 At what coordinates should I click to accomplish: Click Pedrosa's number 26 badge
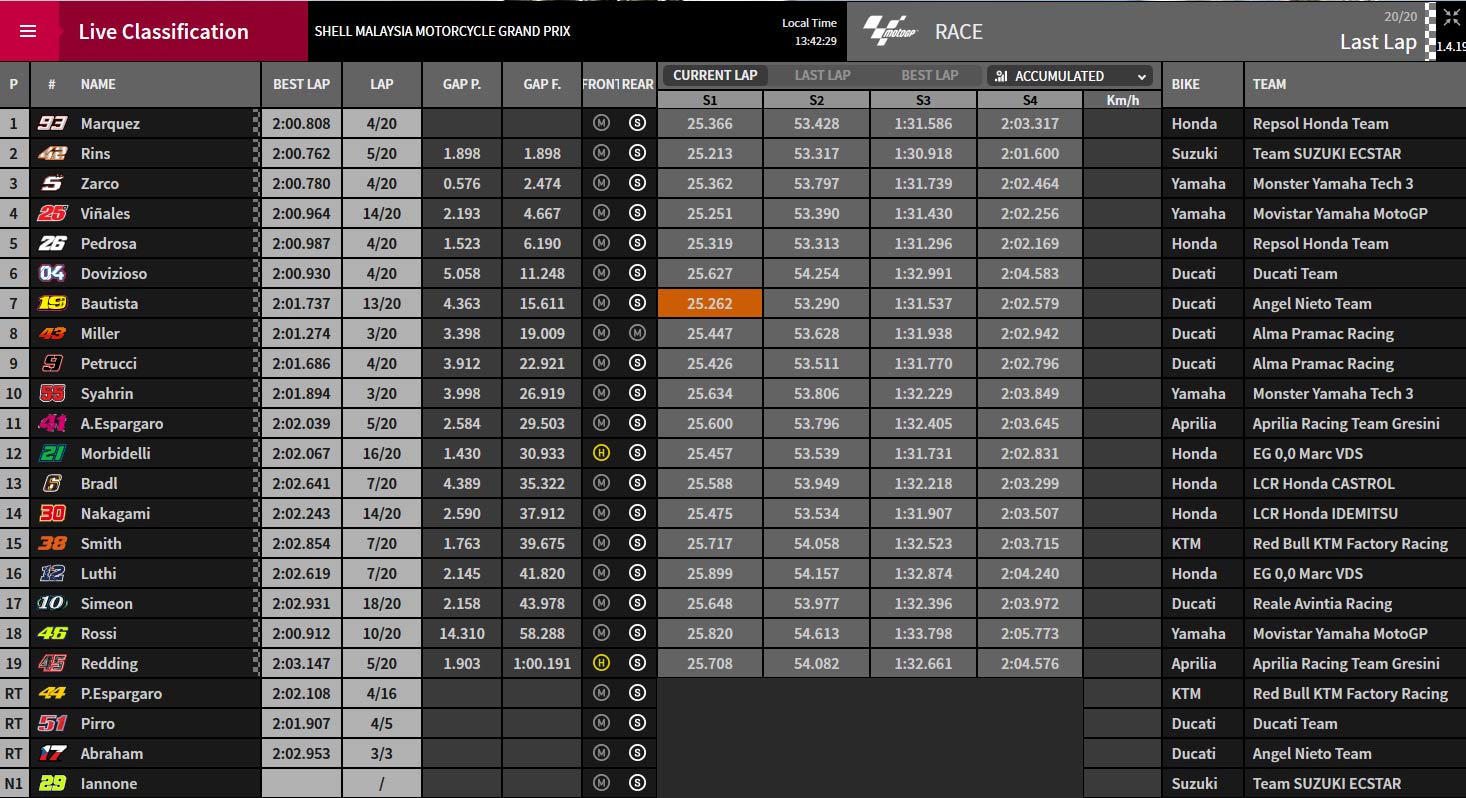click(52, 243)
